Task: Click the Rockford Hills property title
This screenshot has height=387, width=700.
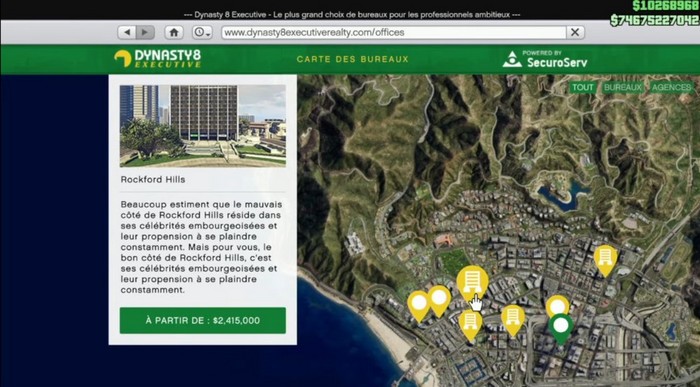Action: click(x=153, y=179)
